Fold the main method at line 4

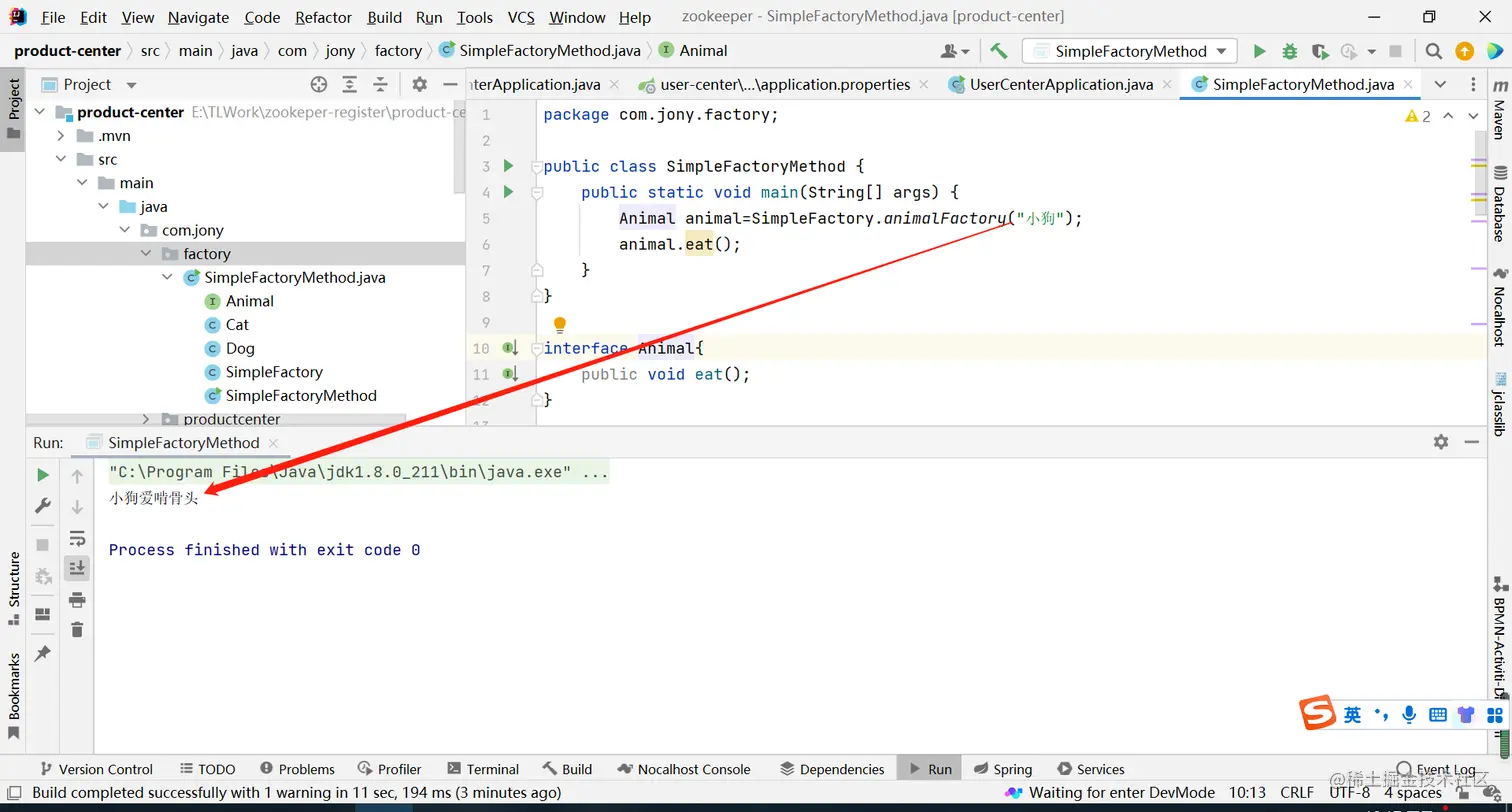click(x=537, y=192)
